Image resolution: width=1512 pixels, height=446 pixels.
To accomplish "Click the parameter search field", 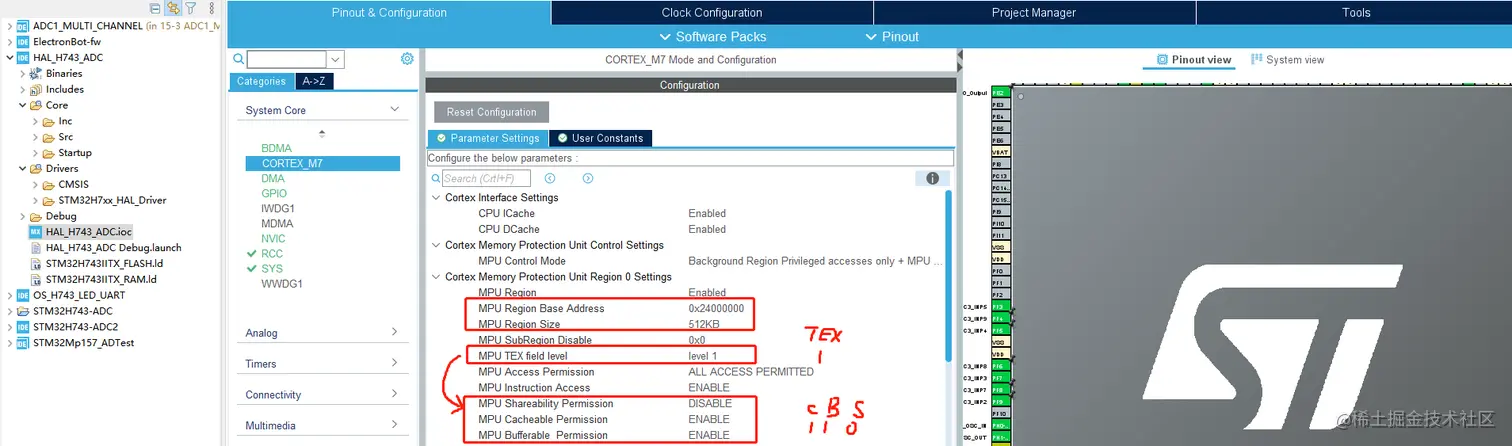I will click(487, 178).
